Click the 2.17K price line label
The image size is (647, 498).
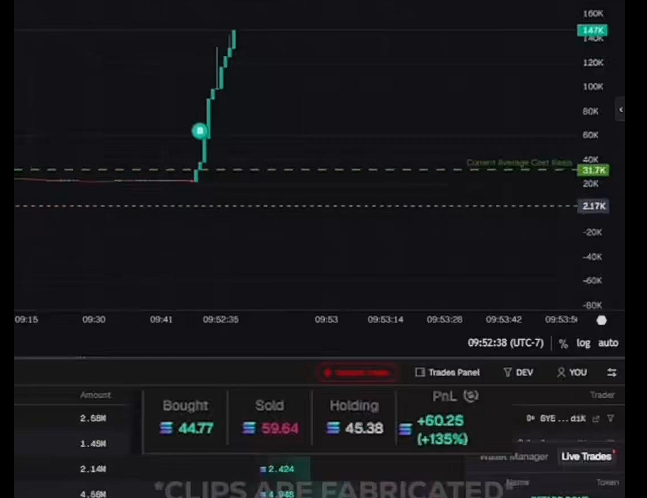(x=593, y=206)
